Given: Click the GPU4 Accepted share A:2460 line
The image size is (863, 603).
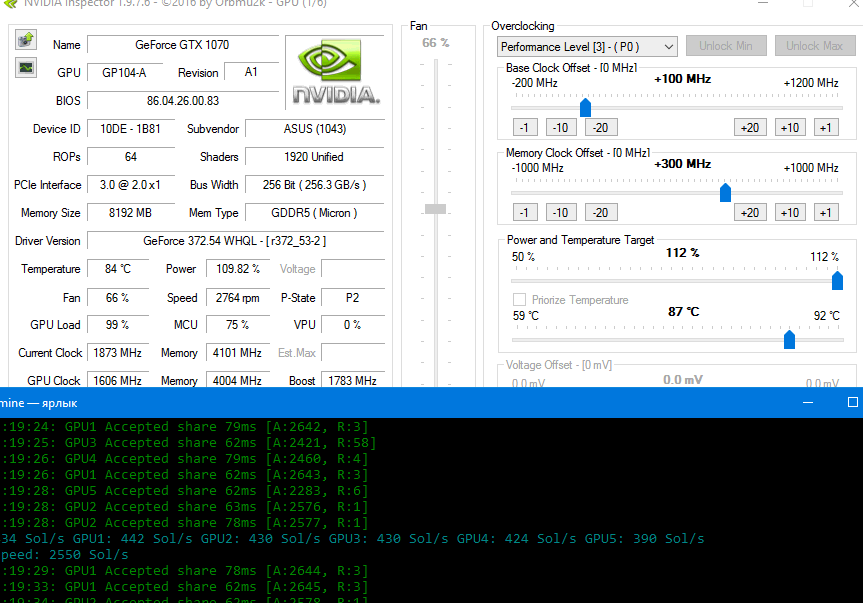Looking at the screenshot, I should pos(184,459).
